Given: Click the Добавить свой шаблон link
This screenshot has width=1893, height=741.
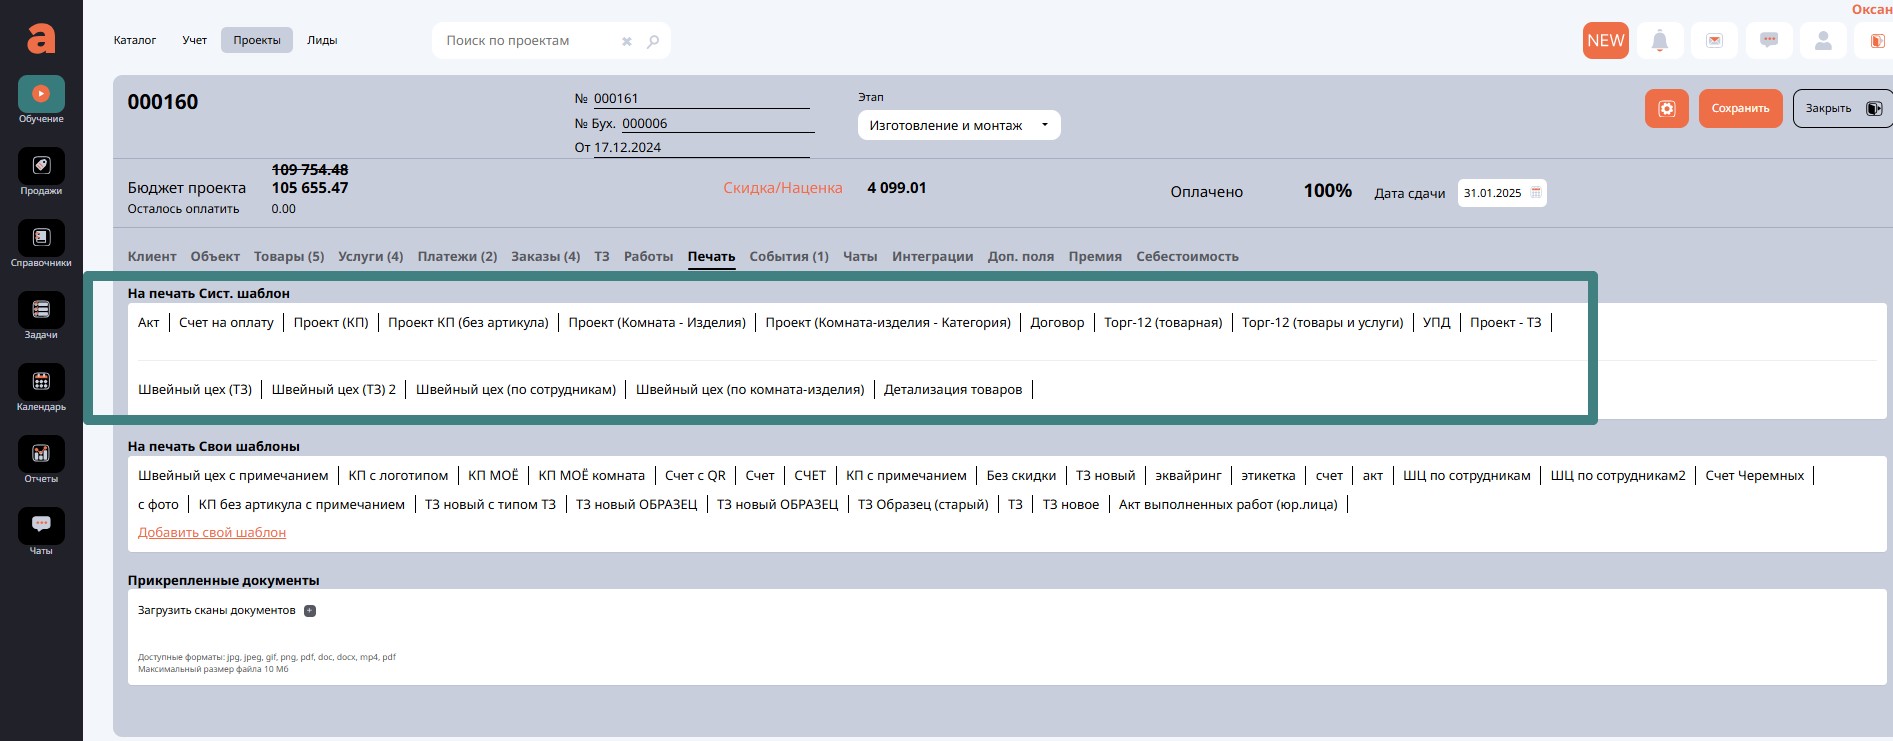Looking at the screenshot, I should [x=212, y=533].
